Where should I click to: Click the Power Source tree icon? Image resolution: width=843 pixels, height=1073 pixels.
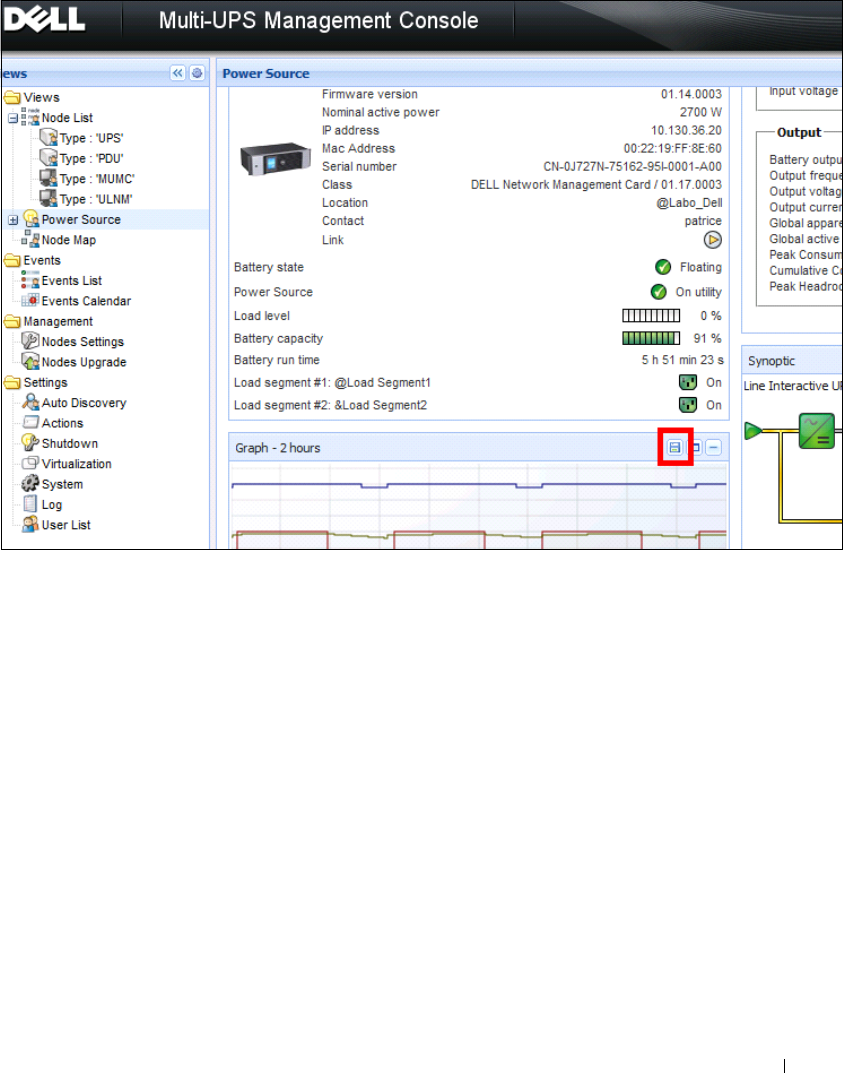point(31,219)
